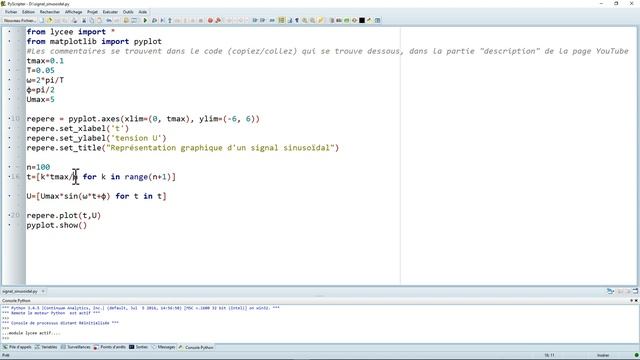Click the Insérer mode in status bar
640x360 pixels.
(603, 355)
